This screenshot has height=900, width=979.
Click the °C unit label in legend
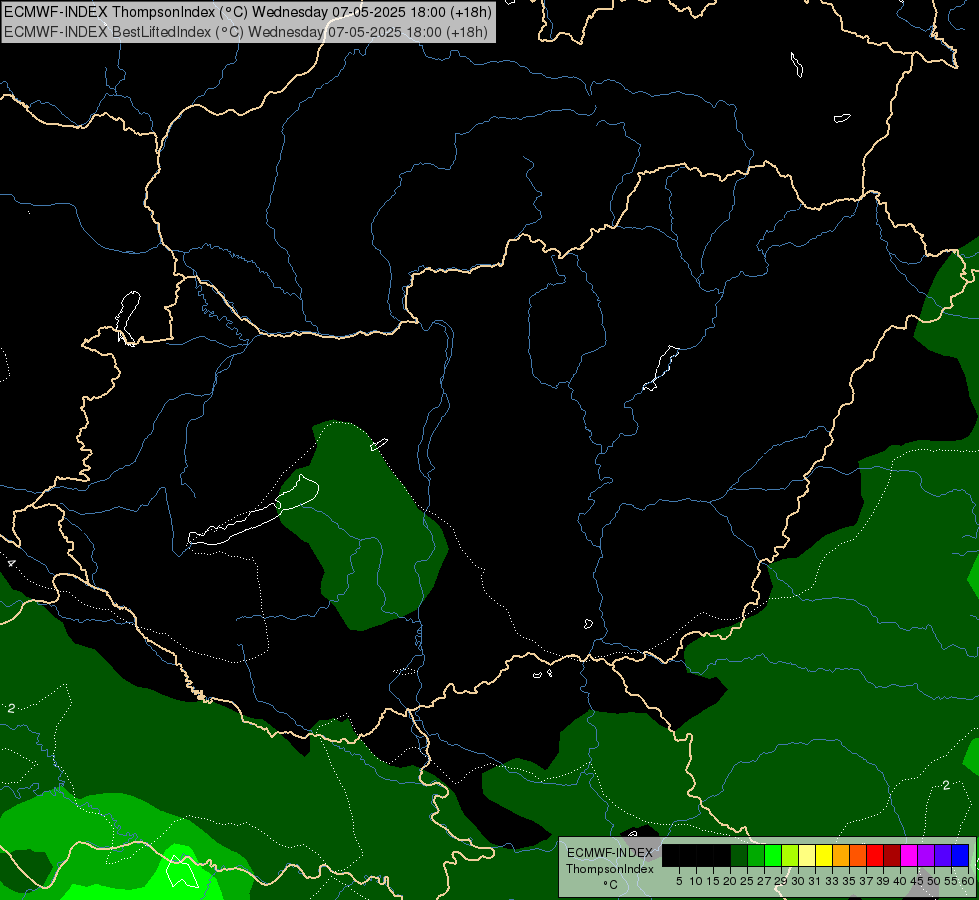point(611,885)
